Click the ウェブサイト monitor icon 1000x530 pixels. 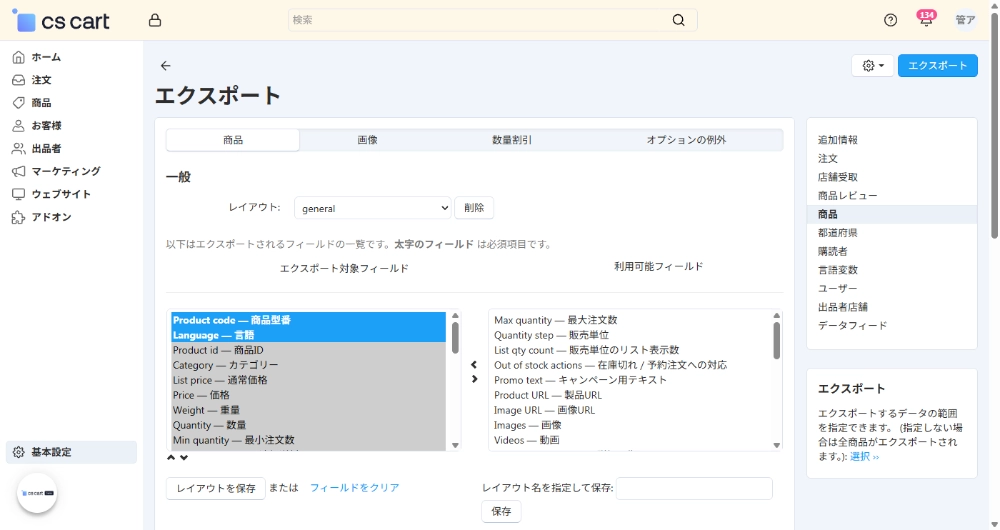18,194
